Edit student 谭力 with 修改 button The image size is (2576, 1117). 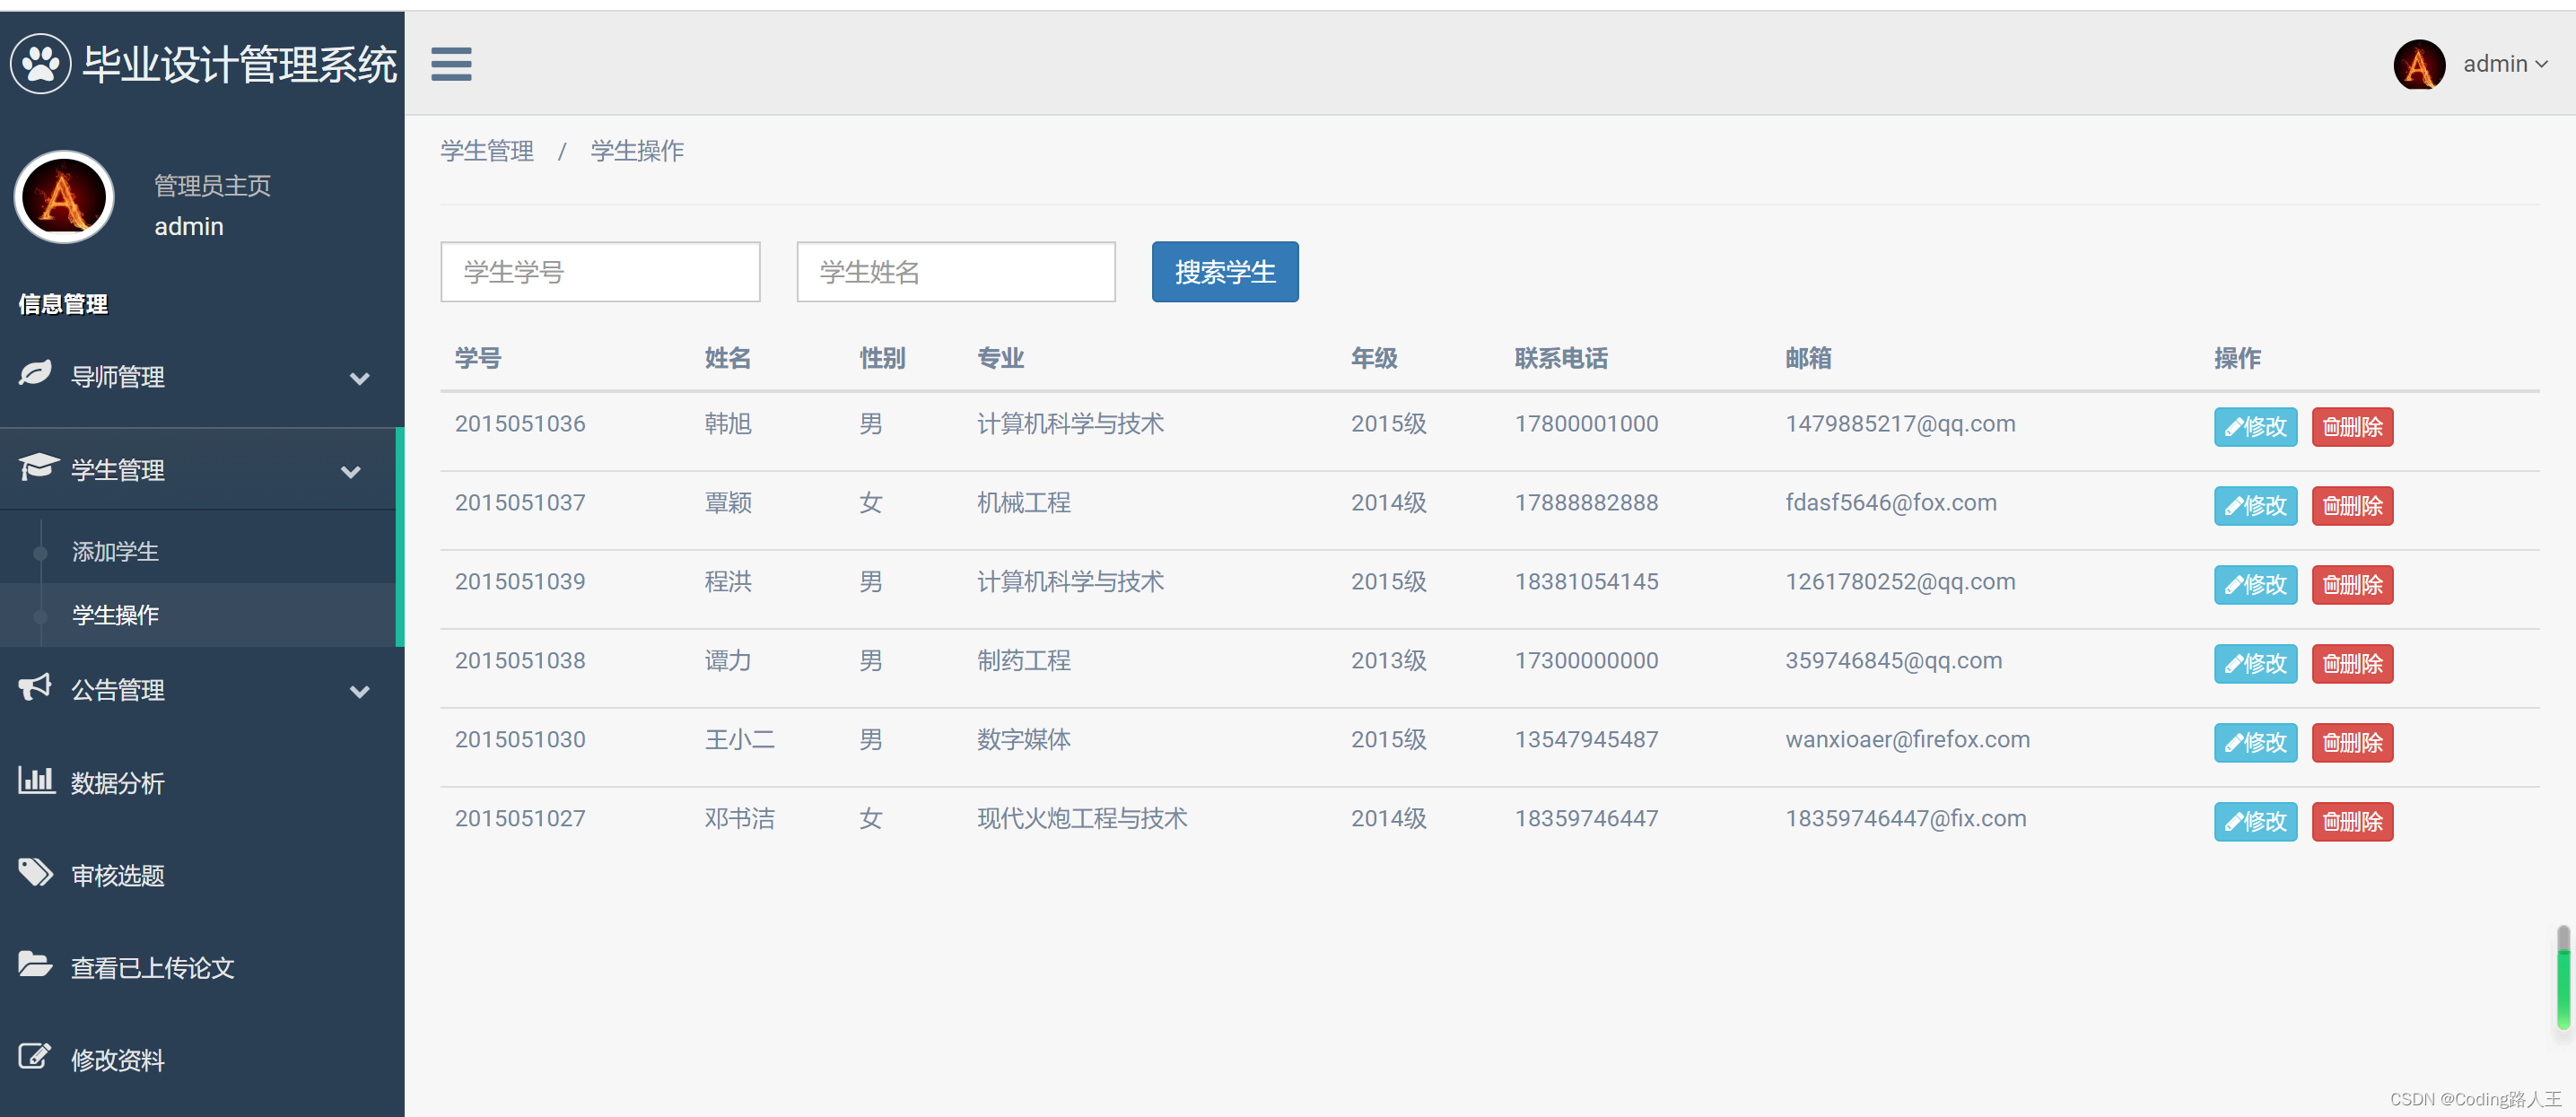[x=2255, y=664]
